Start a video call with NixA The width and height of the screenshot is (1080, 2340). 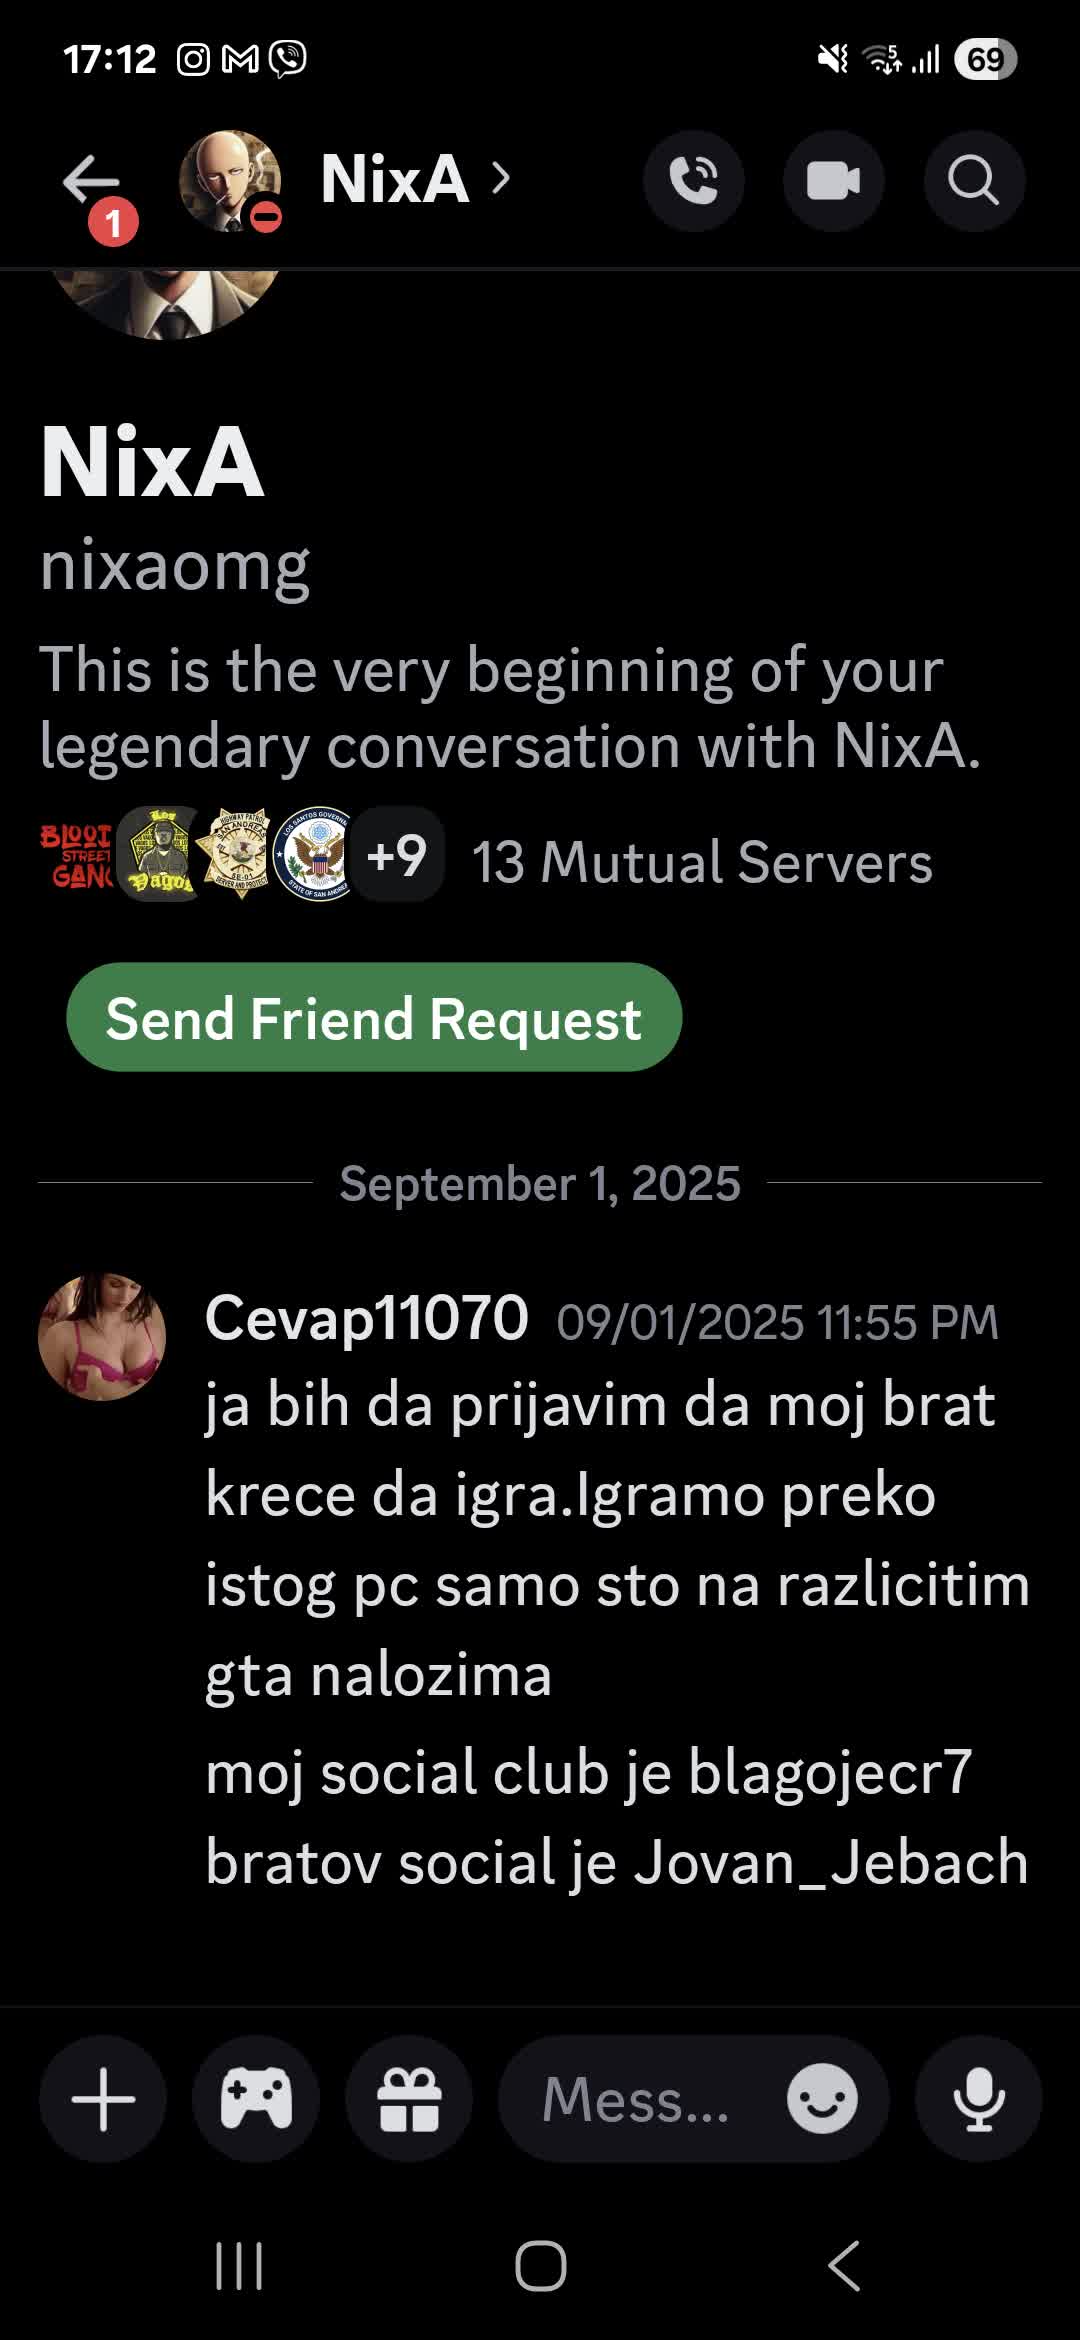833,181
